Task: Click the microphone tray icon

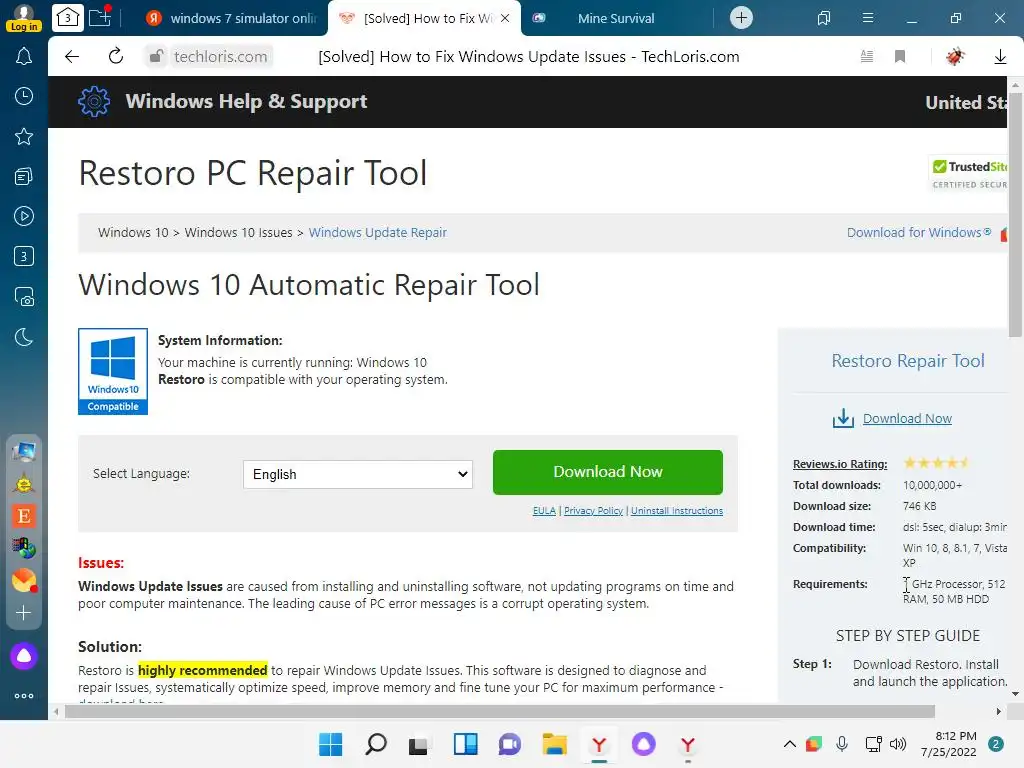Action: tap(842, 744)
